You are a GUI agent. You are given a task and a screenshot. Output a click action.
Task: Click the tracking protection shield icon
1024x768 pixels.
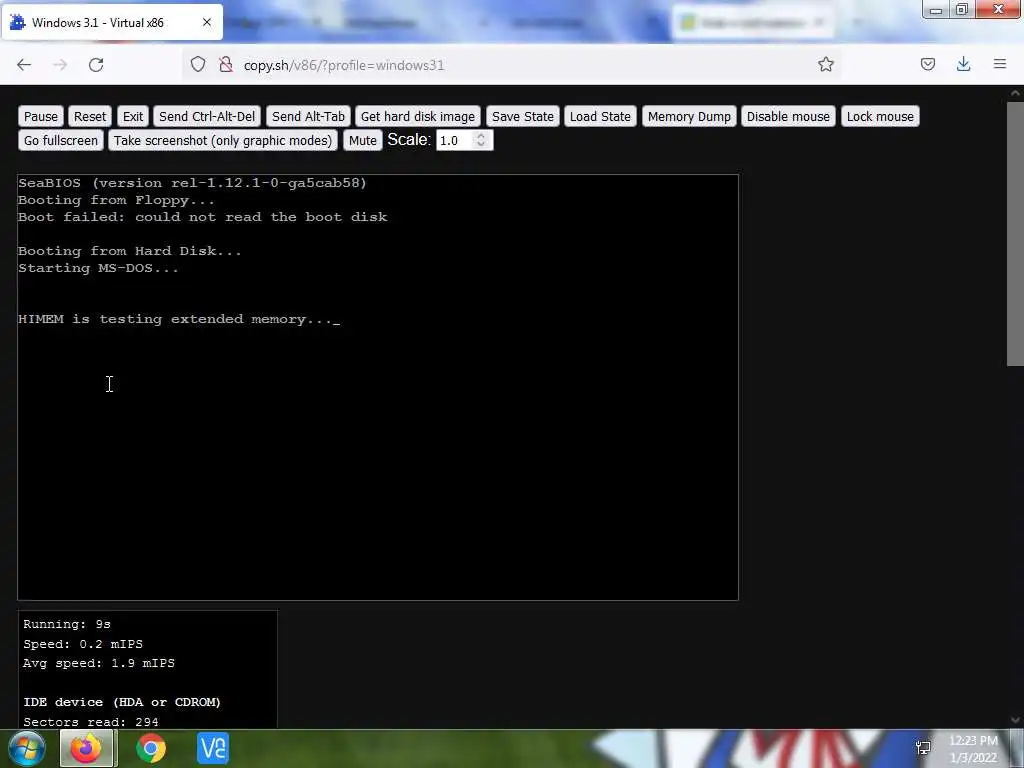[x=198, y=64]
